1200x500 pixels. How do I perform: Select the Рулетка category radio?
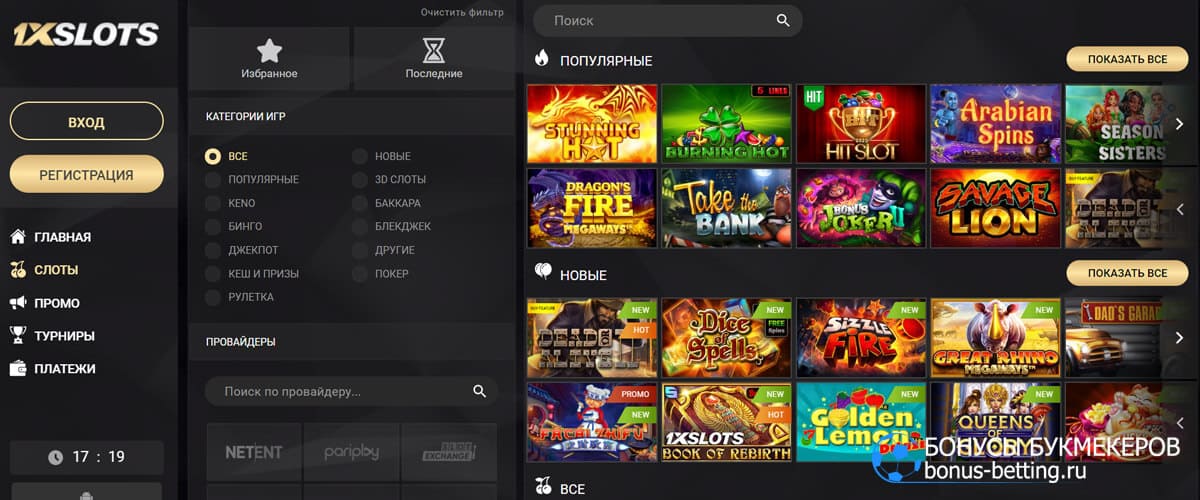coord(213,297)
